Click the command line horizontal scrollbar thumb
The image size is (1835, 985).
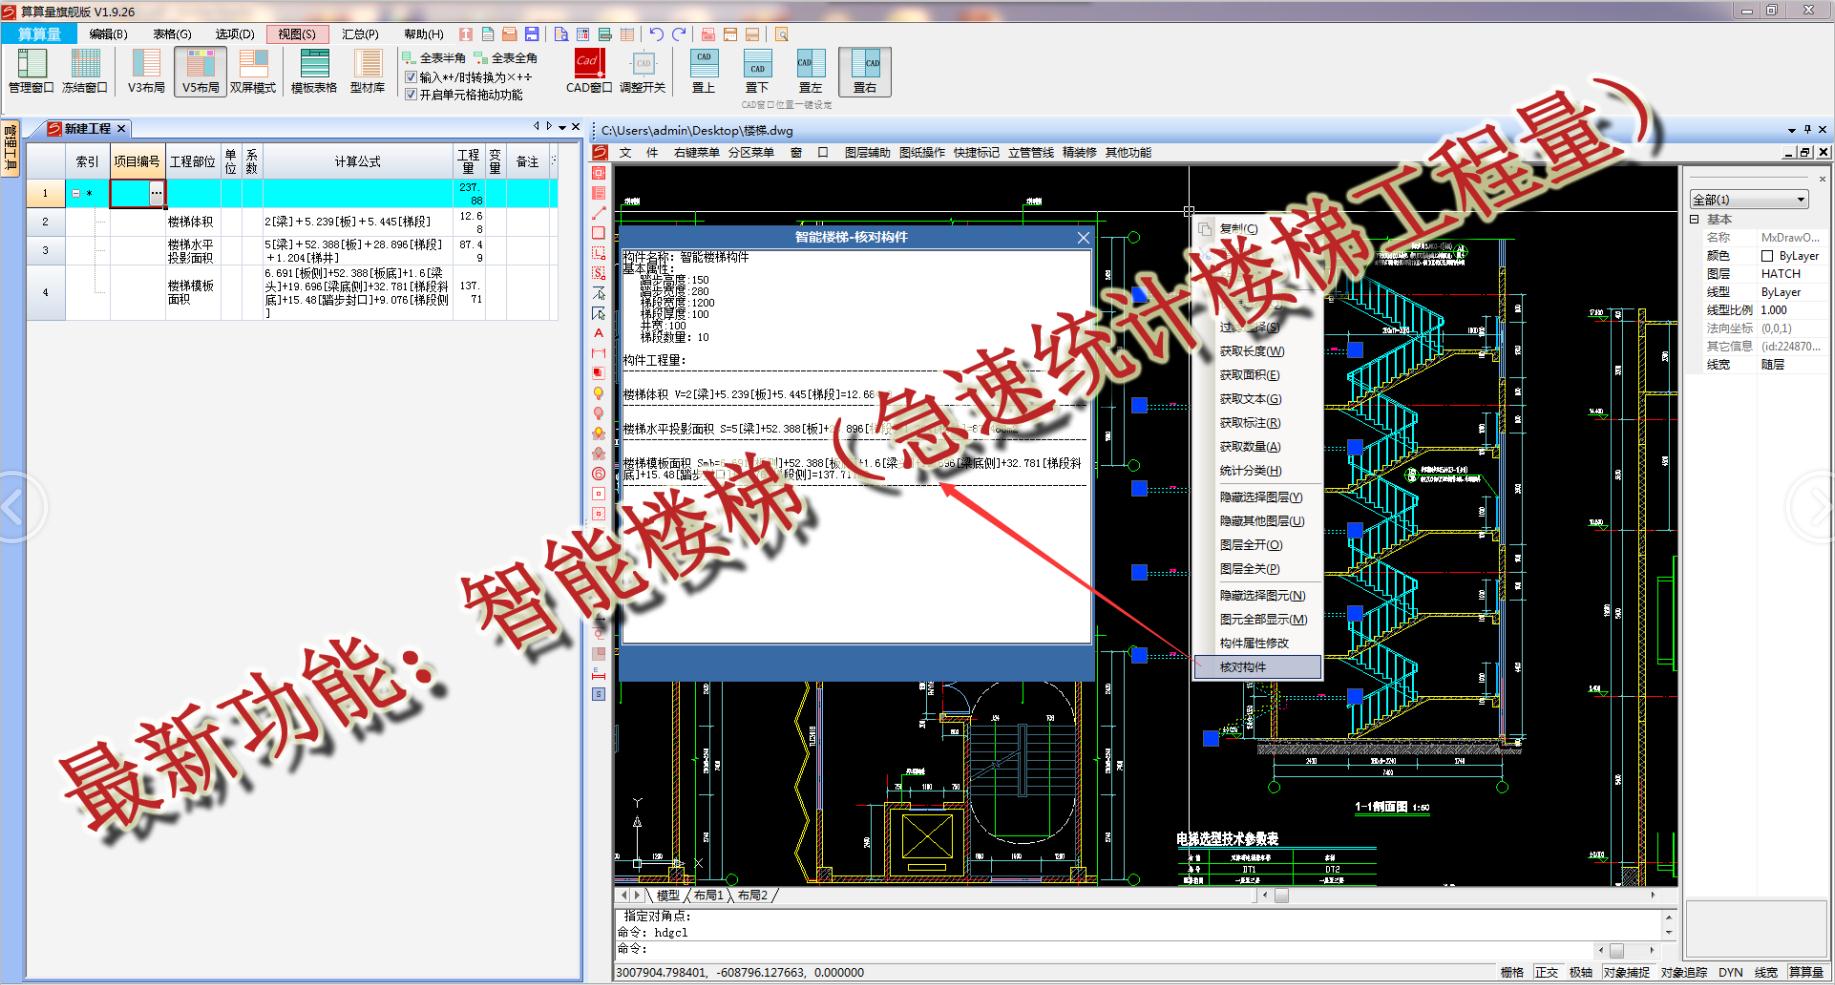click(x=1616, y=950)
